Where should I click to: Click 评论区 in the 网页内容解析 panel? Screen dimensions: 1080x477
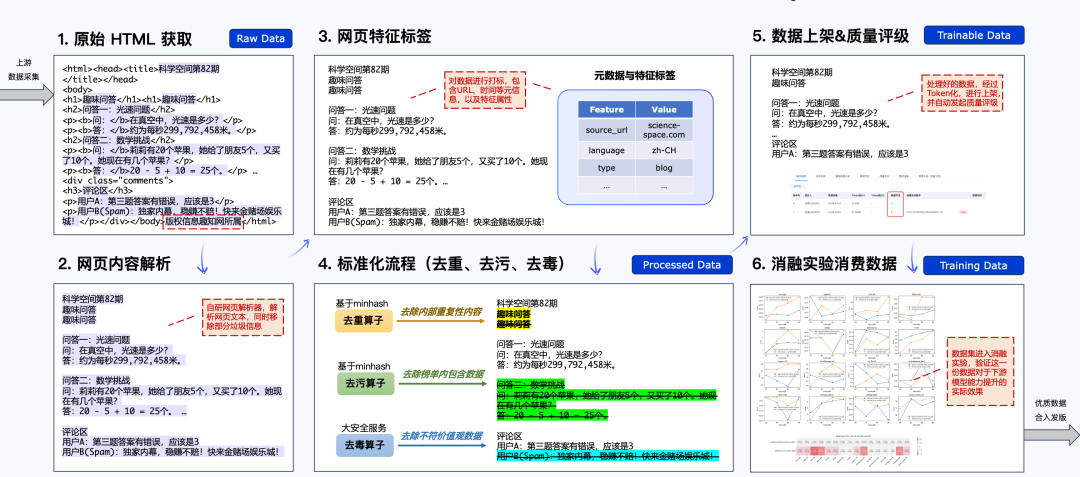click(75, 432)
